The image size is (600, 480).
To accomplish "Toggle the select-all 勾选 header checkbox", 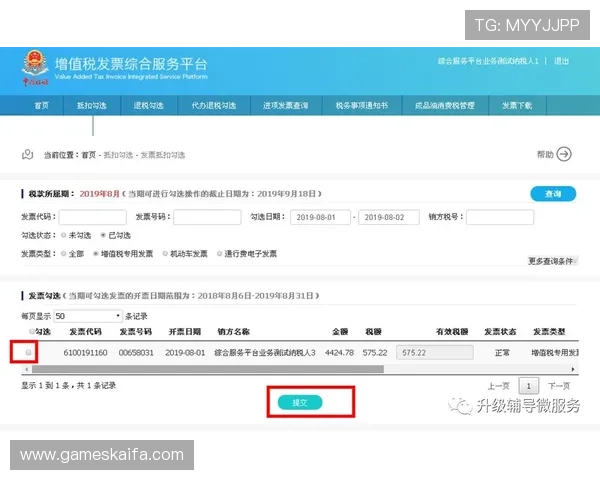I will tap(31, 331).
